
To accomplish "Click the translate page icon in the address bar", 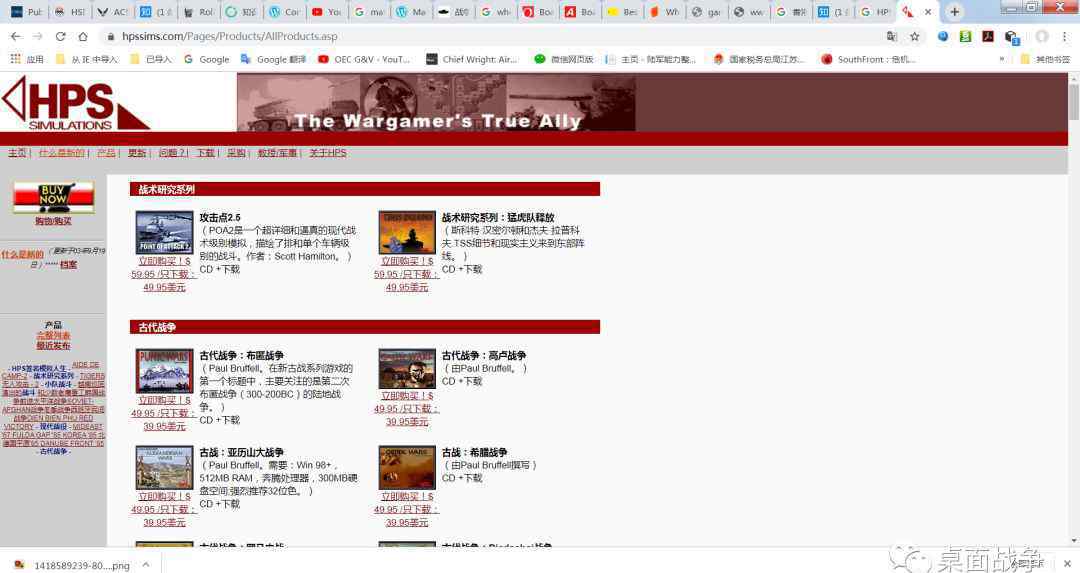I will 892,37.
